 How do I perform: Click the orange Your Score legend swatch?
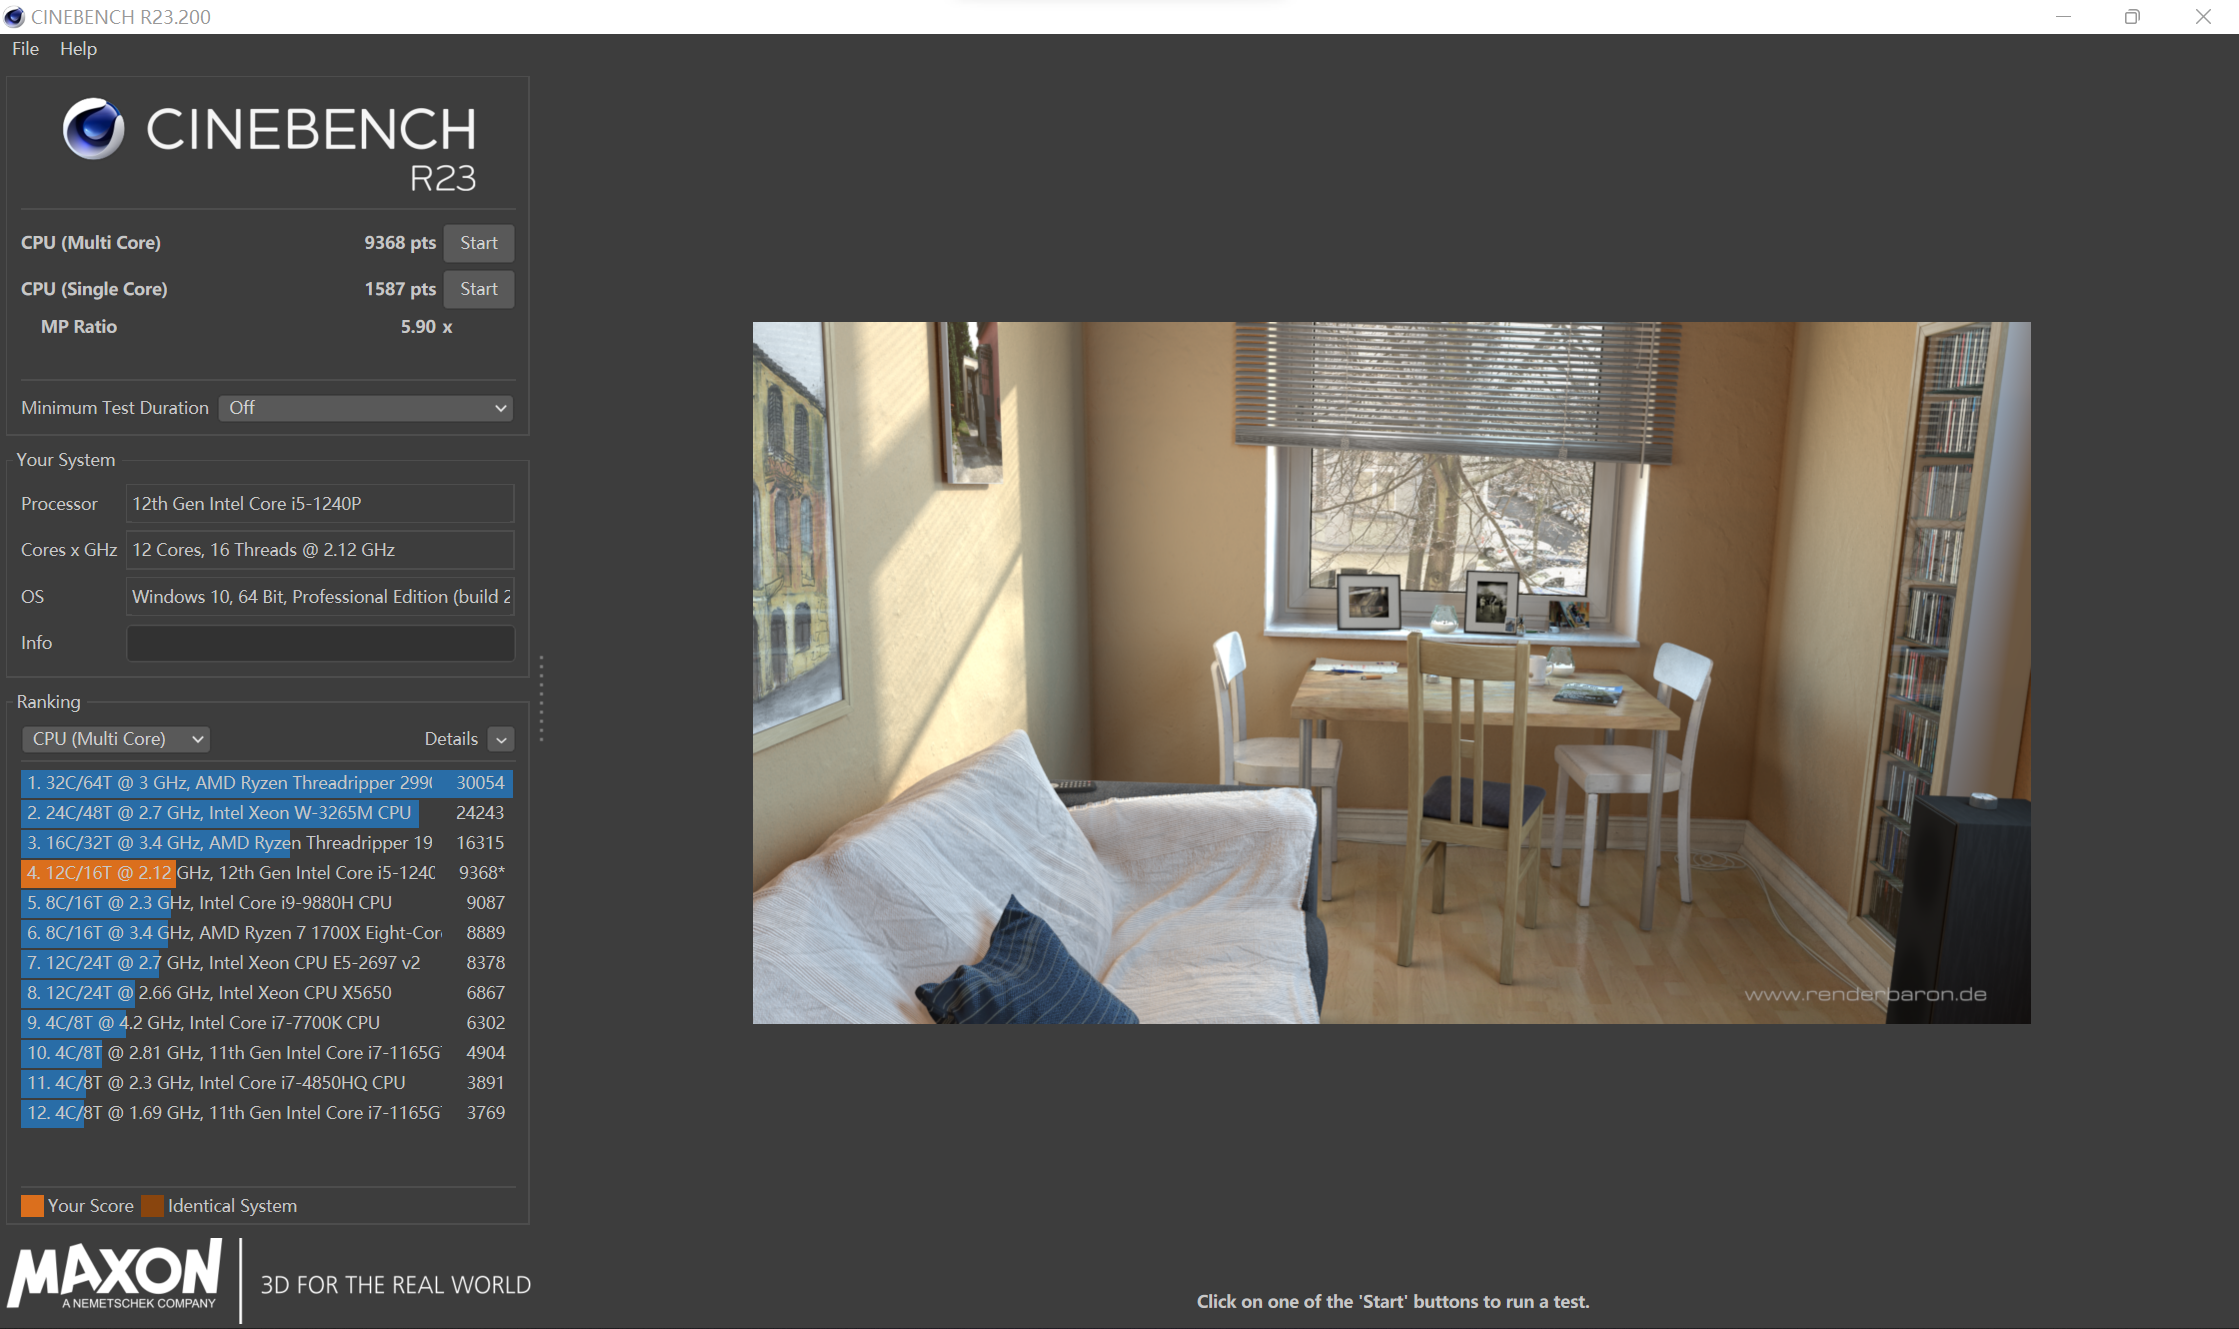click(x=32, y=1206)
